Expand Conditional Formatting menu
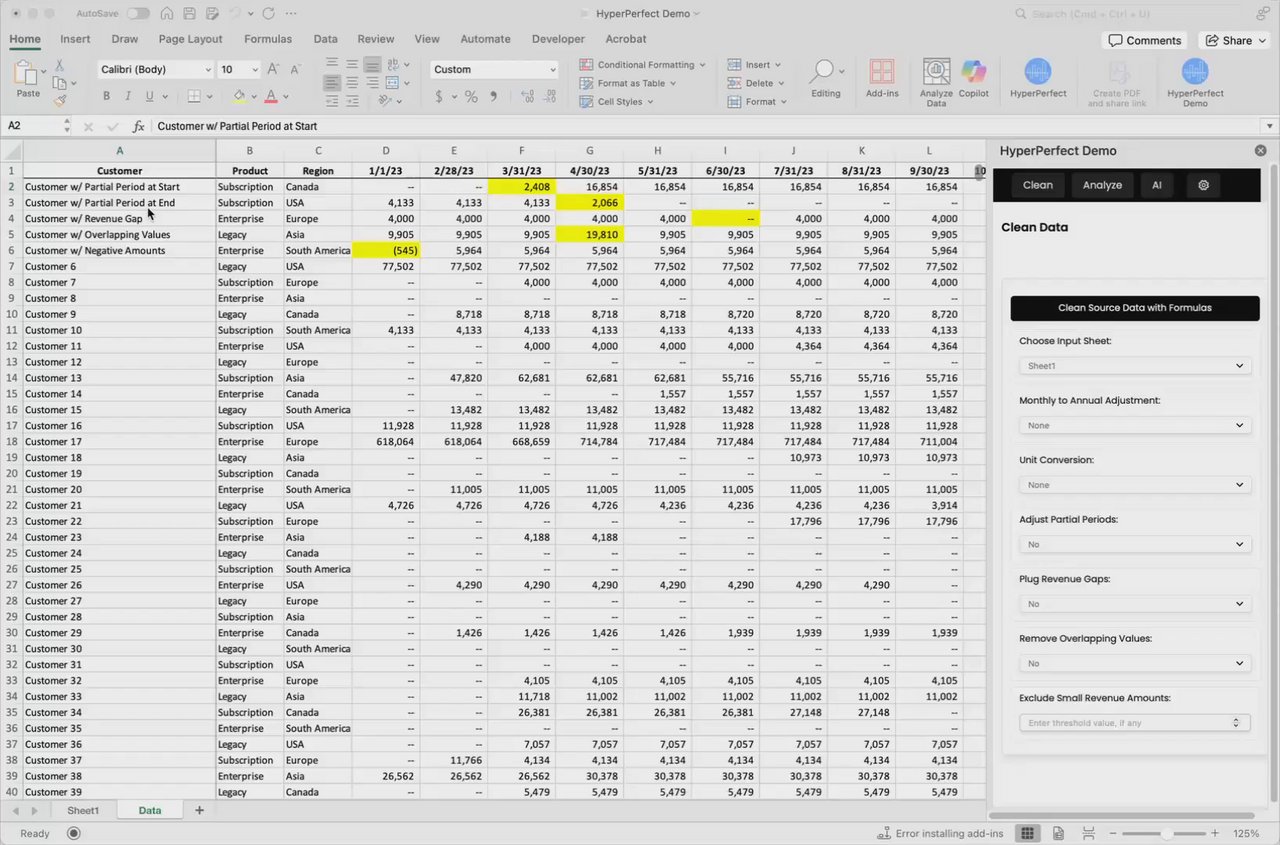This screenshot has height=845, width=1280. [x=642, y=65]
